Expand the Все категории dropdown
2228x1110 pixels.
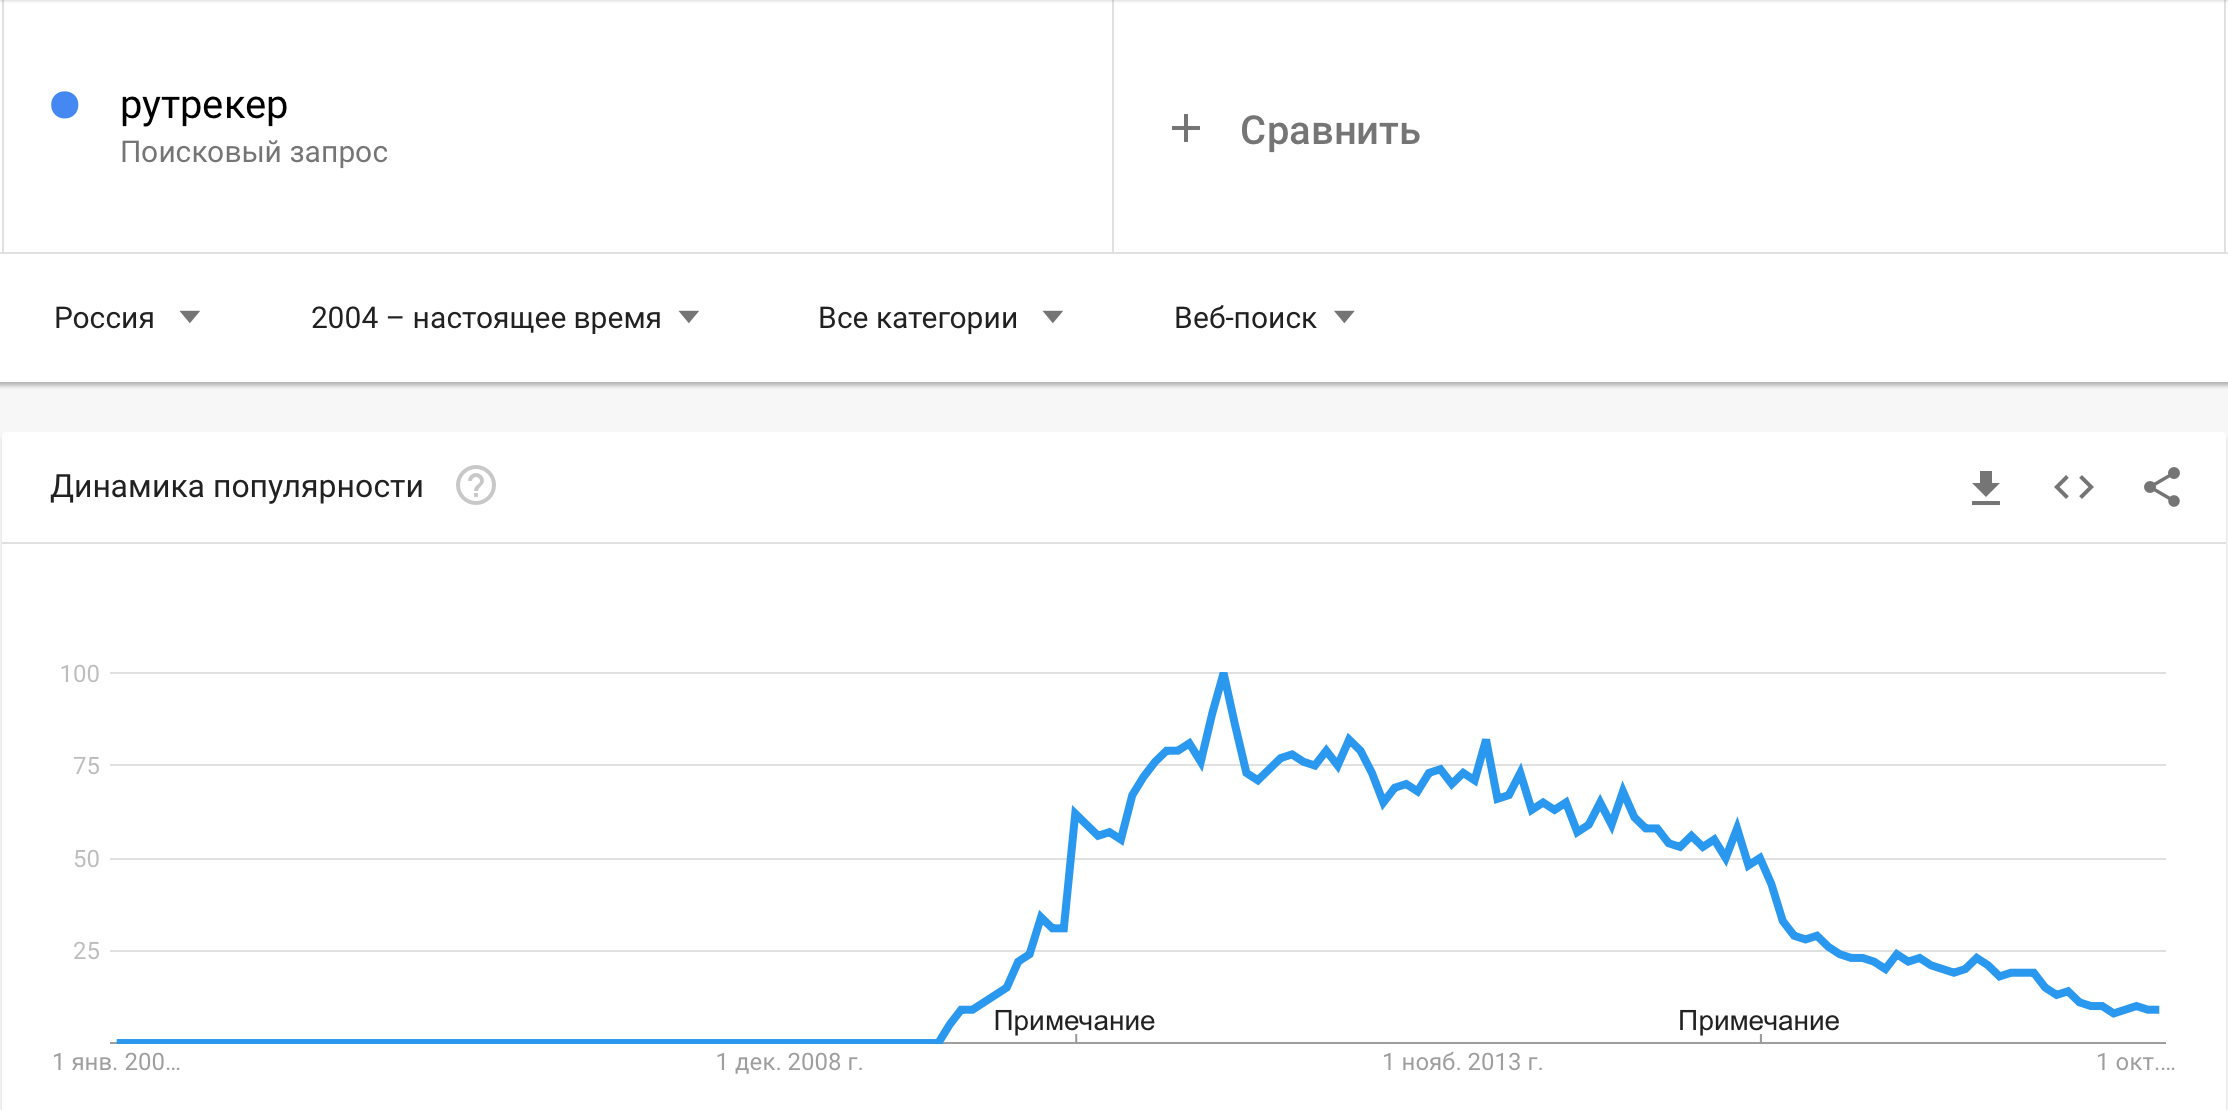pyautogui.click(x=940, y=318)
